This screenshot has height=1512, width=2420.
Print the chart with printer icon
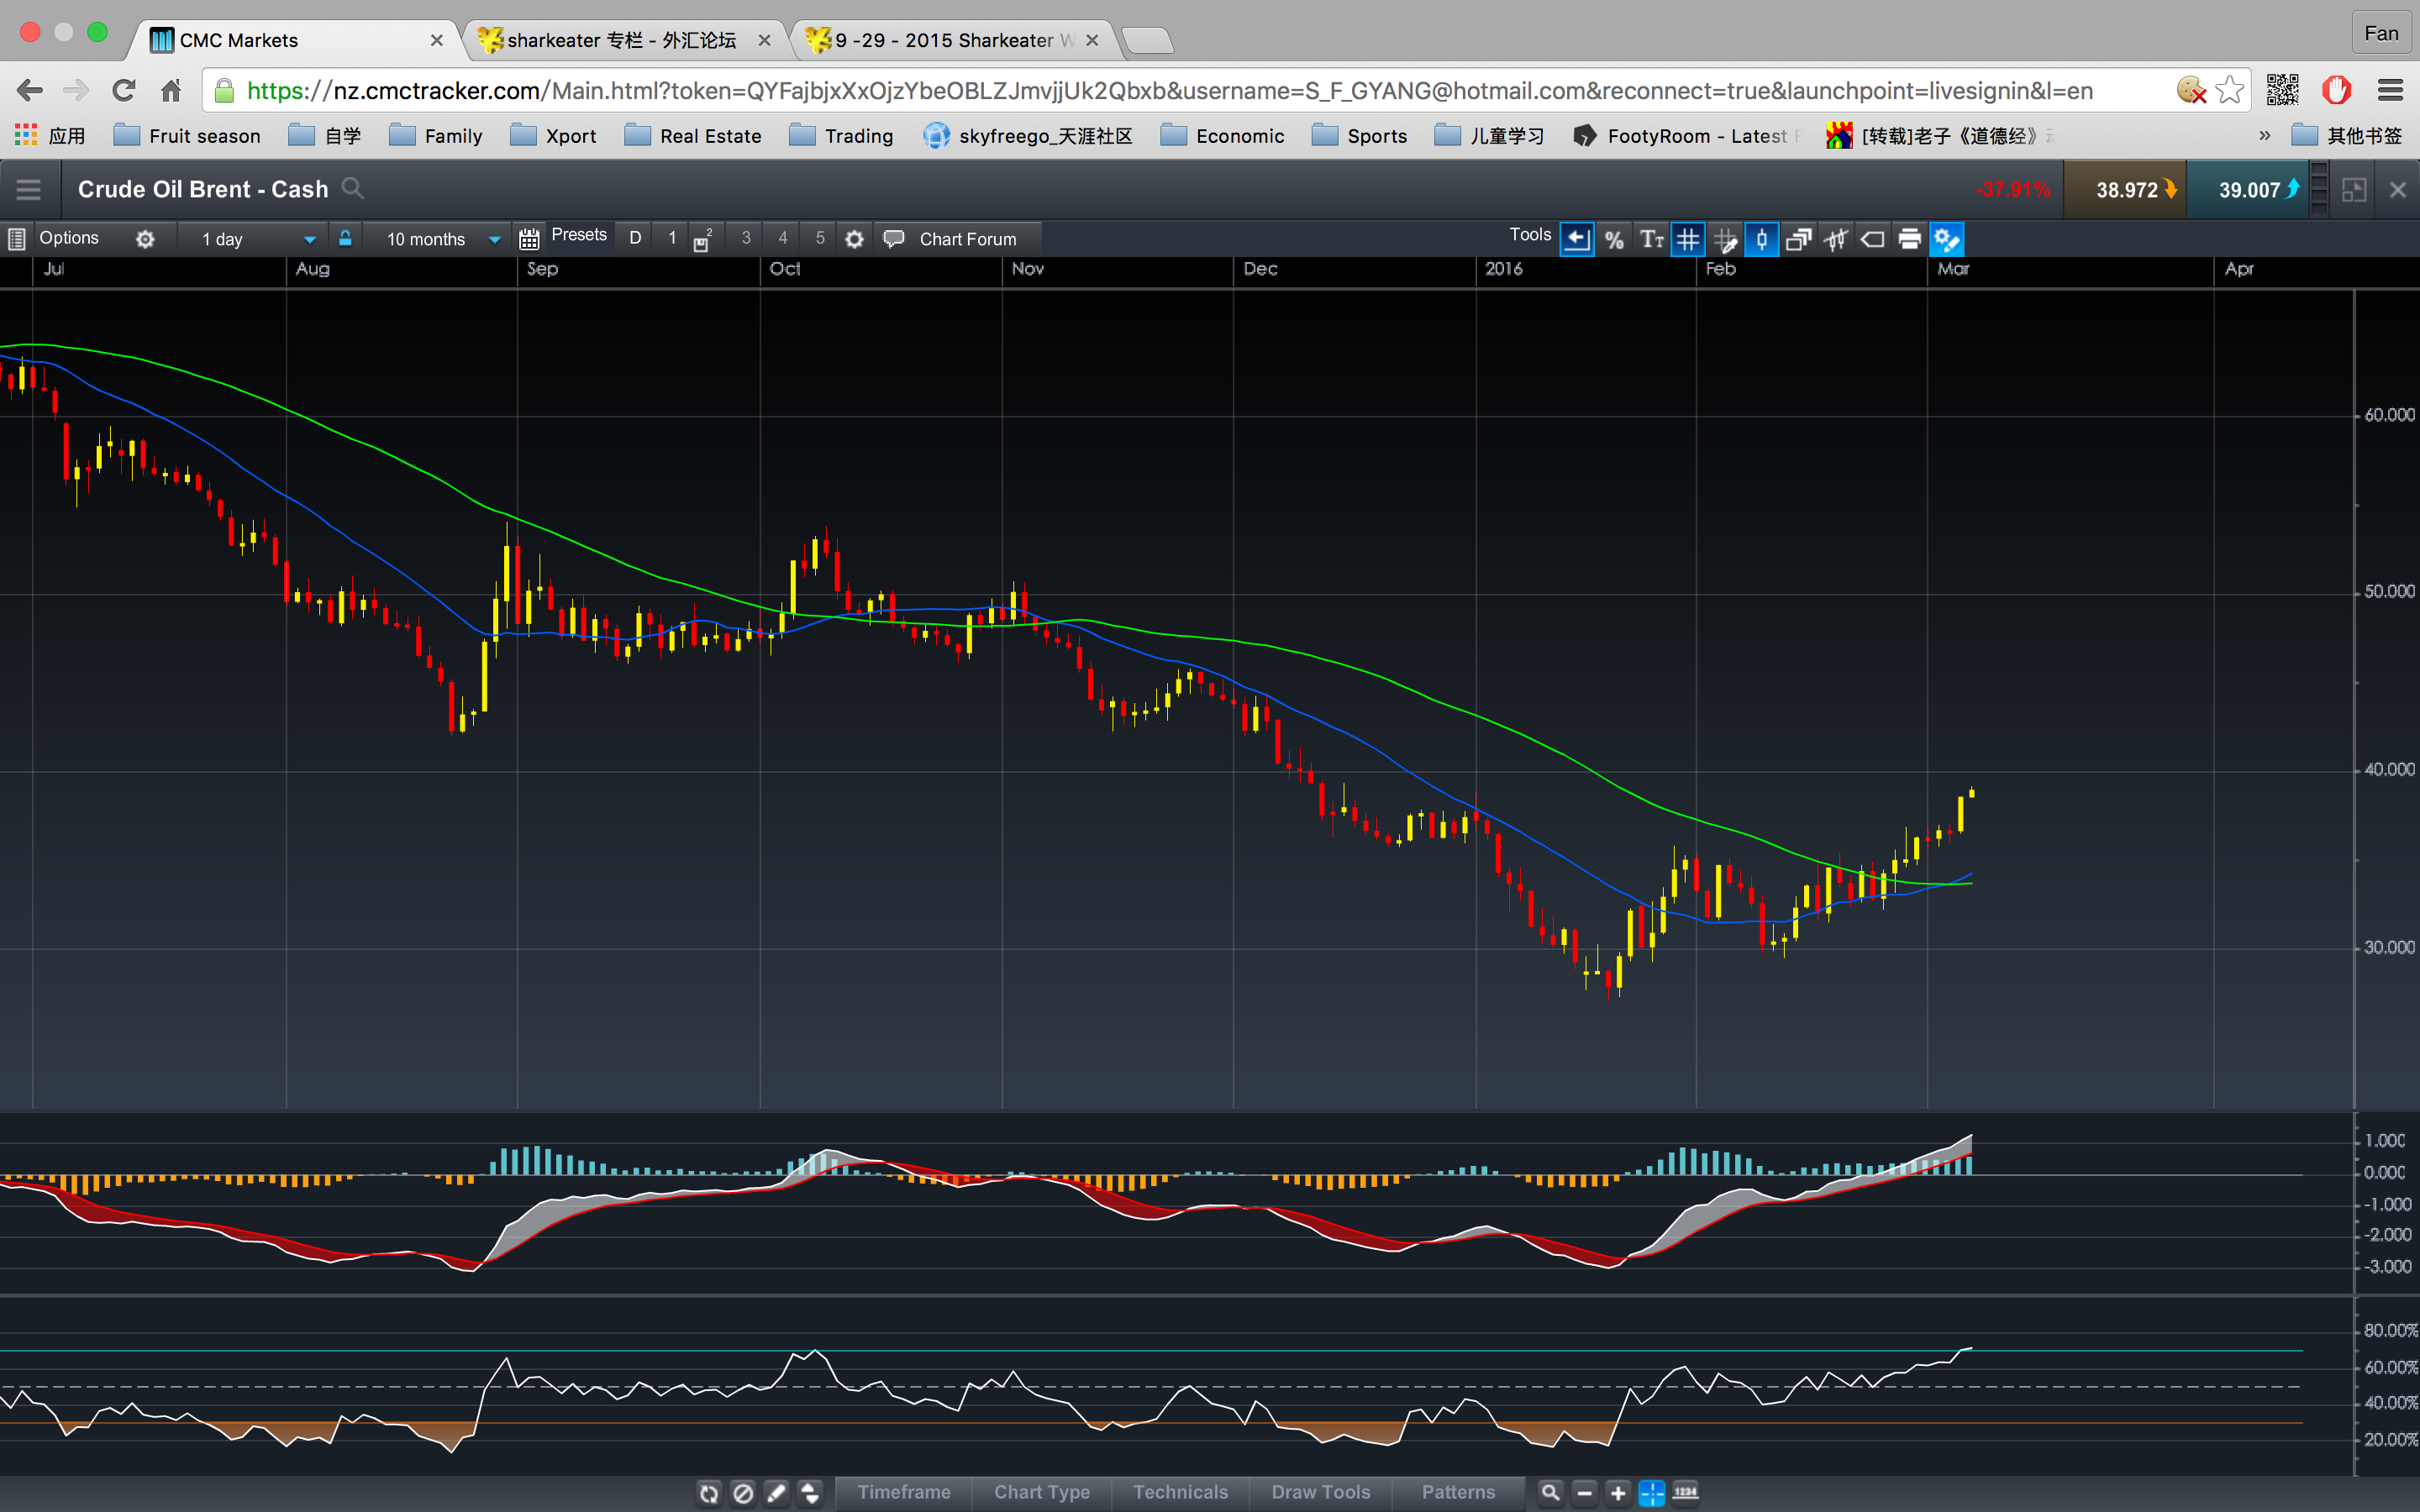pyautogui.click(x=1910, y=239)
